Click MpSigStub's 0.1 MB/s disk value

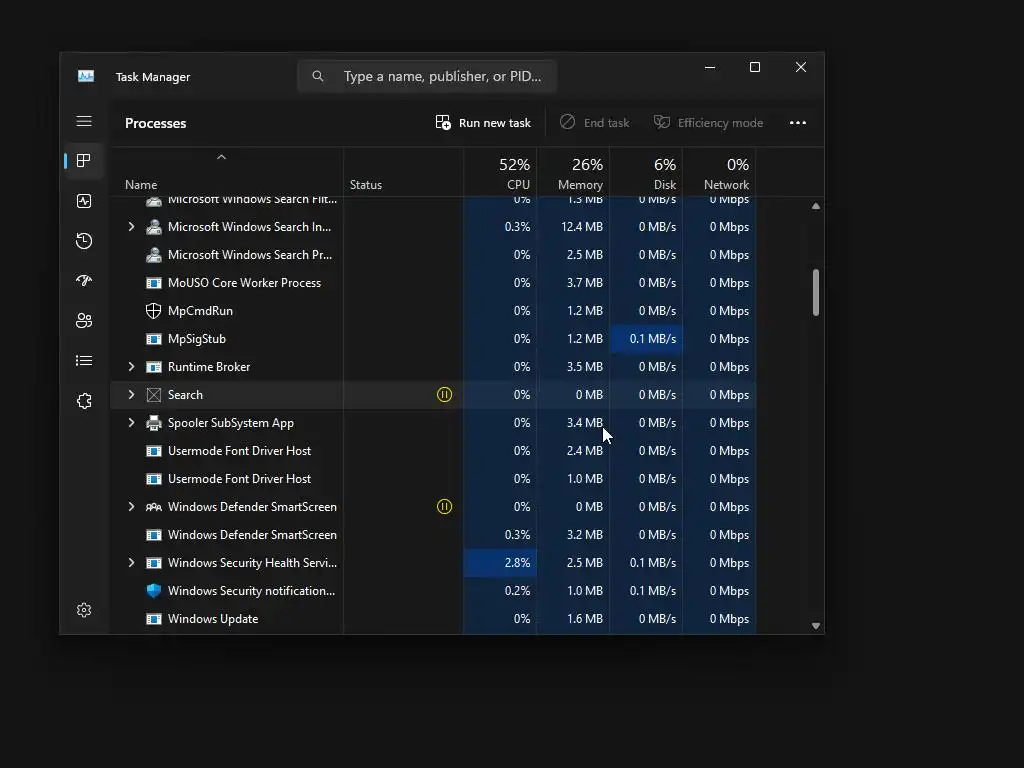coord(647,339)
